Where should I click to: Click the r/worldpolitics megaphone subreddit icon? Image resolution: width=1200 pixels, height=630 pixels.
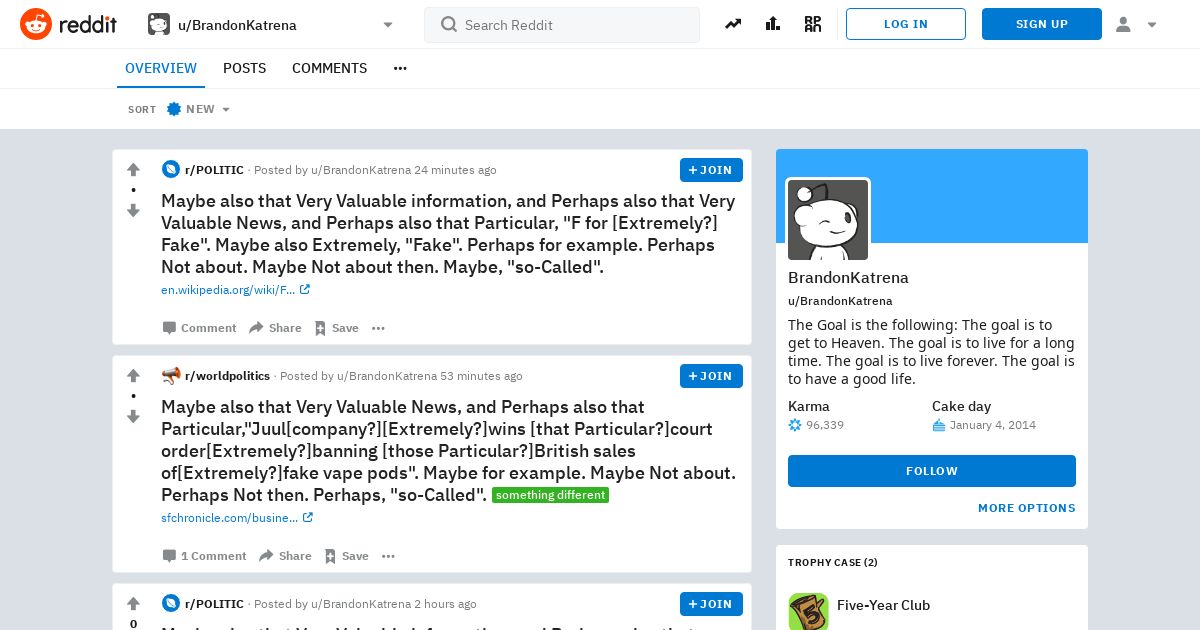point(171,376)
